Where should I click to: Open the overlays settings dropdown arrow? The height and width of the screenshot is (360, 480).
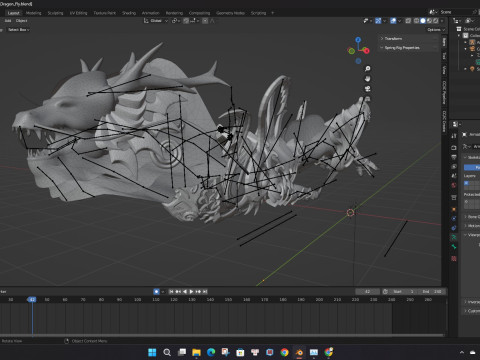[x=400, y=21]
